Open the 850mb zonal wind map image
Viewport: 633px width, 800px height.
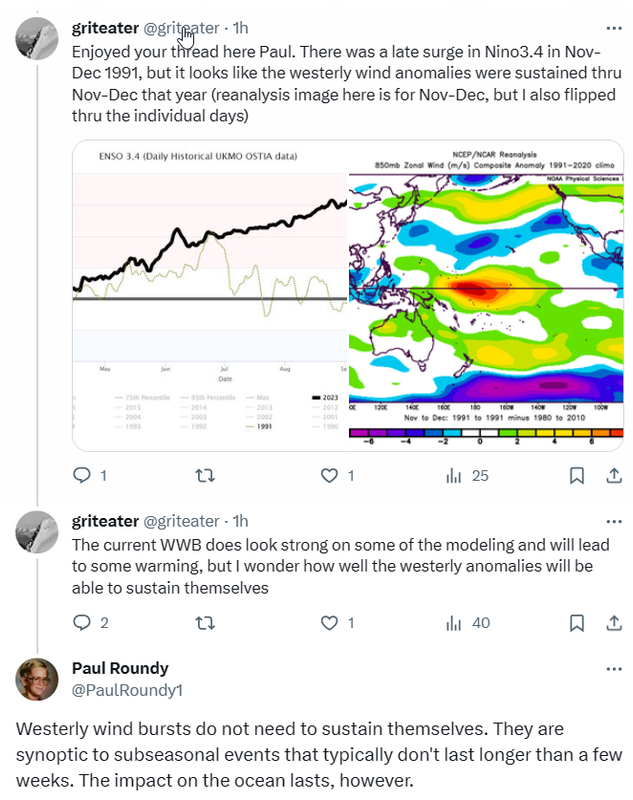click(x=486, y=295)
